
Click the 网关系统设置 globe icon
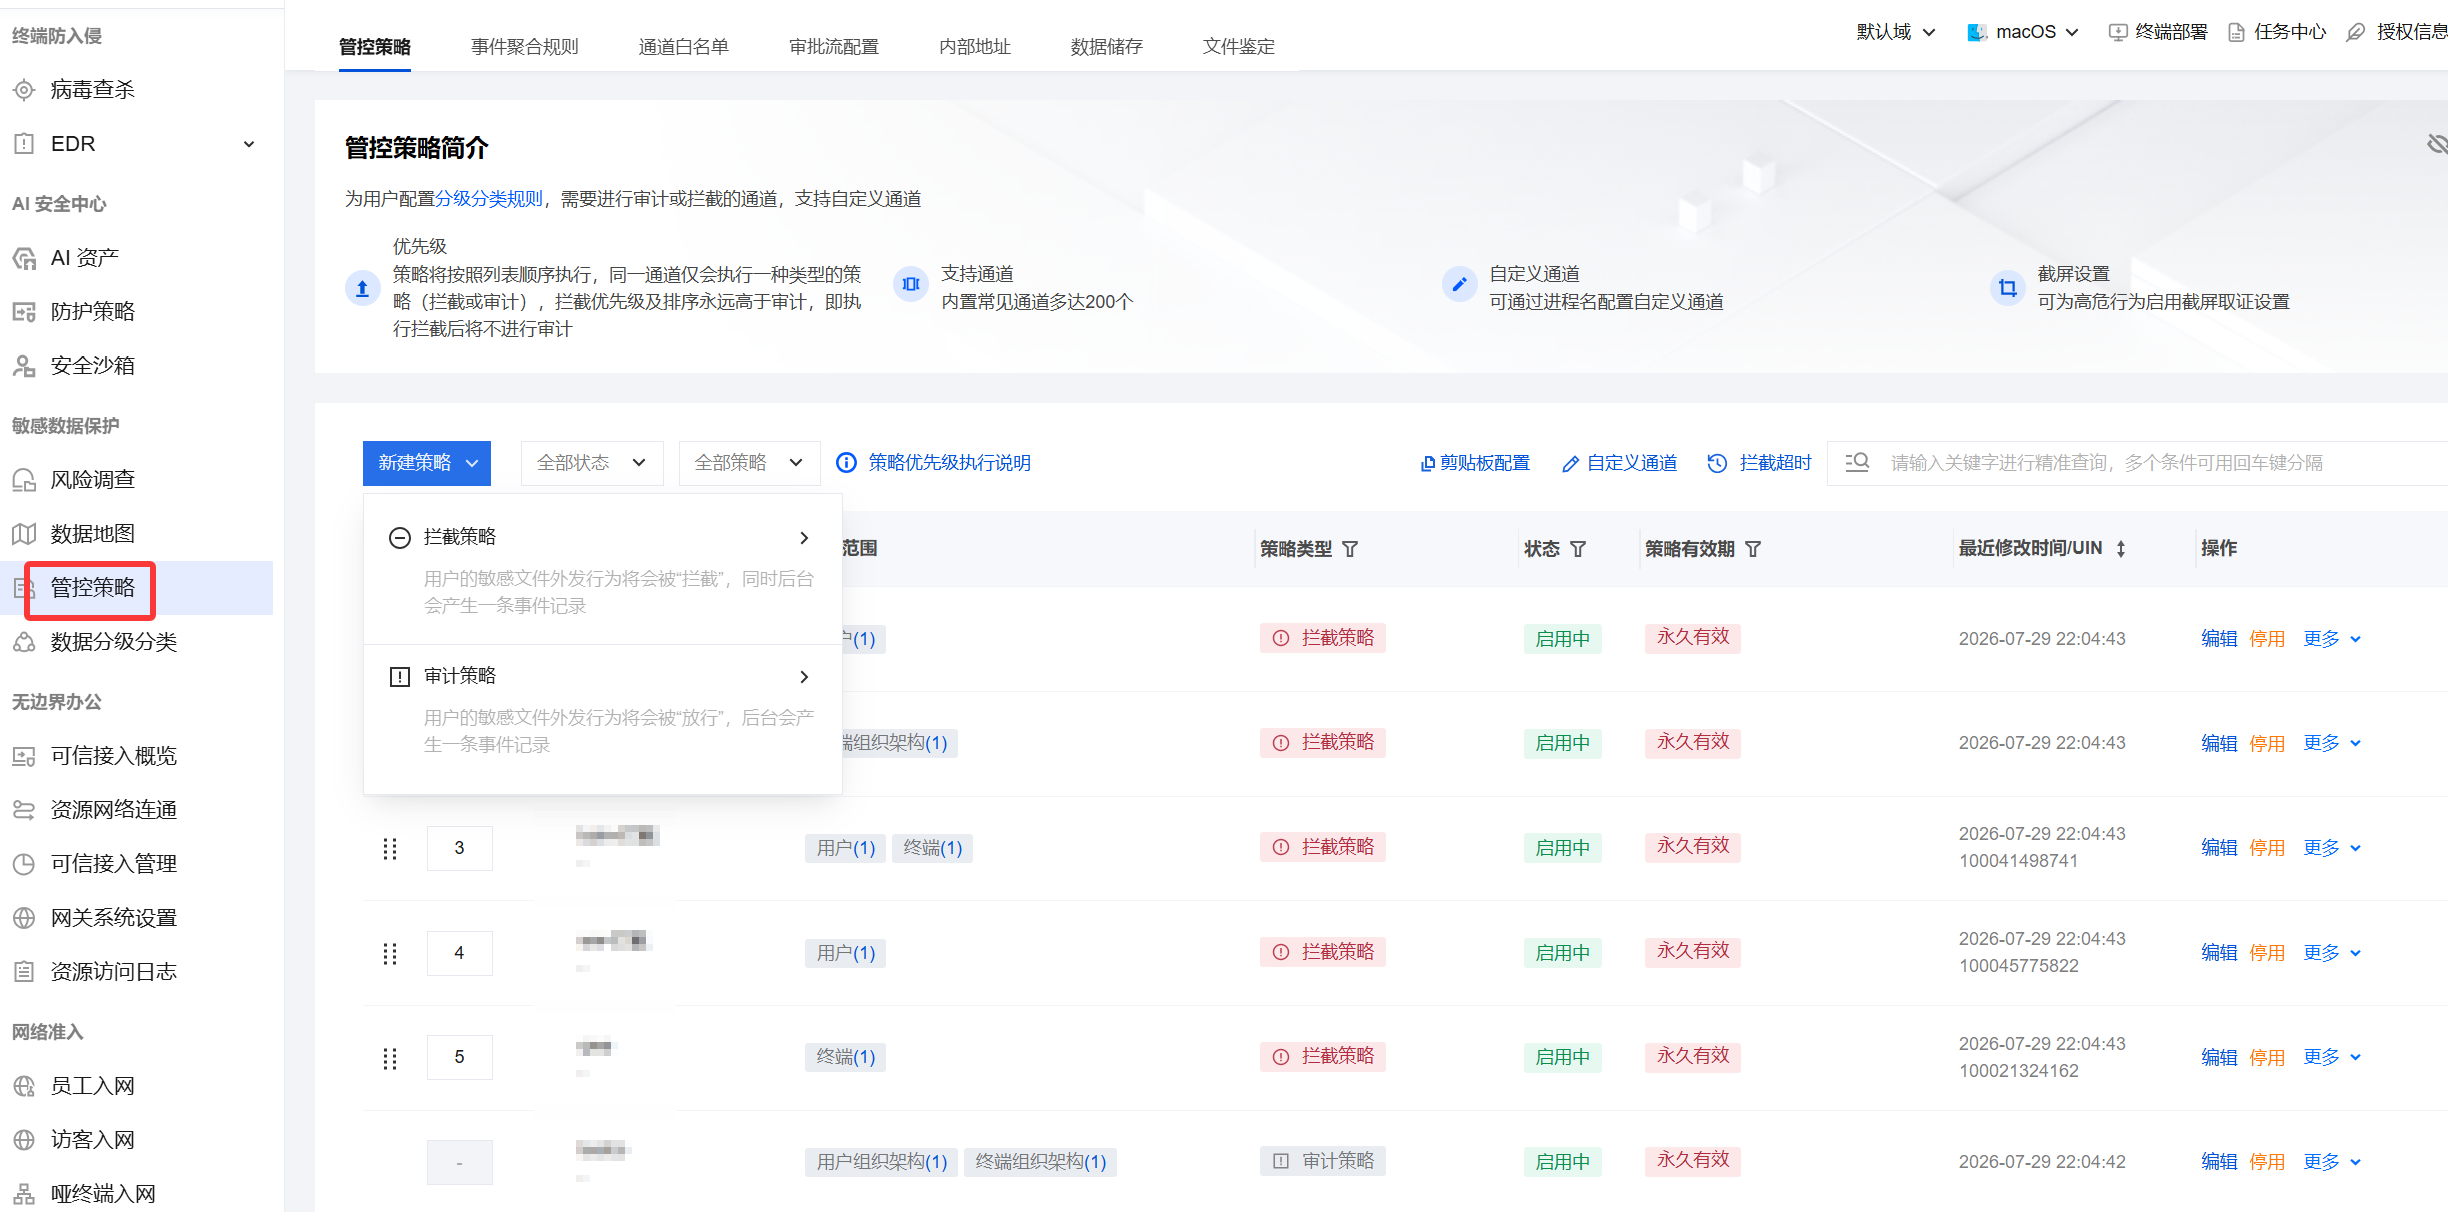[x=24, y=918]
